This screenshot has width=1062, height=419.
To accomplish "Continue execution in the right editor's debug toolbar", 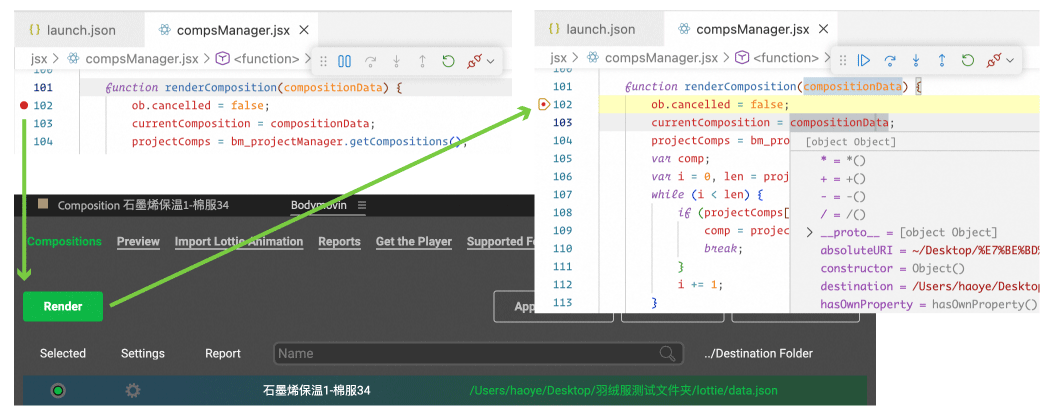I will [864, 60].
